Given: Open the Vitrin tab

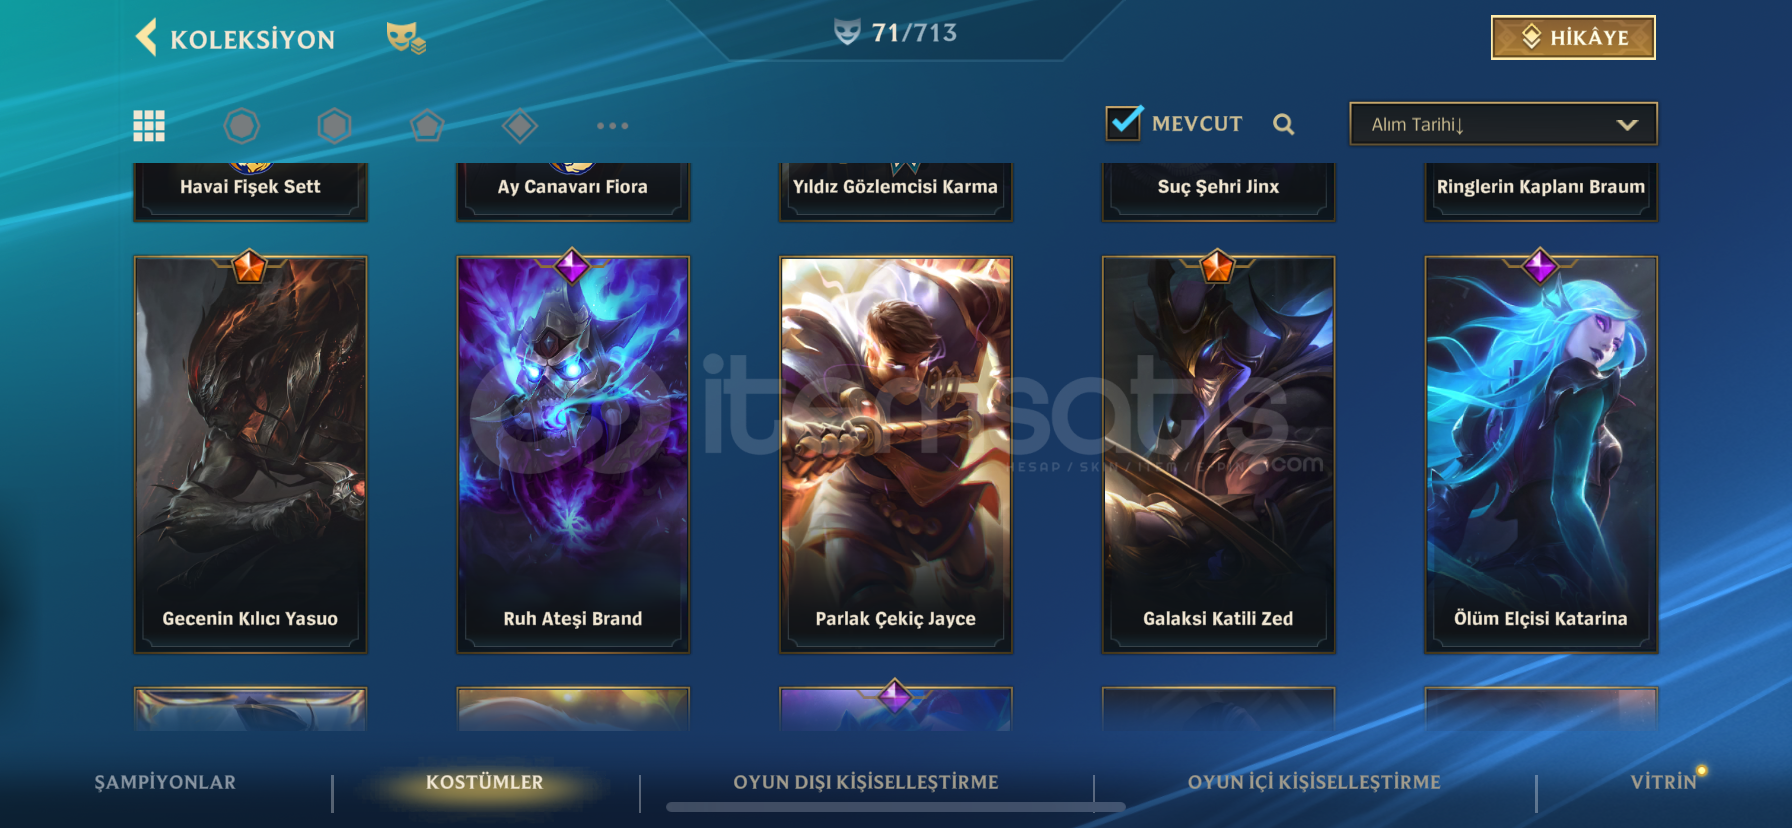Looking at the screenshot, I should coord(1664,782).
